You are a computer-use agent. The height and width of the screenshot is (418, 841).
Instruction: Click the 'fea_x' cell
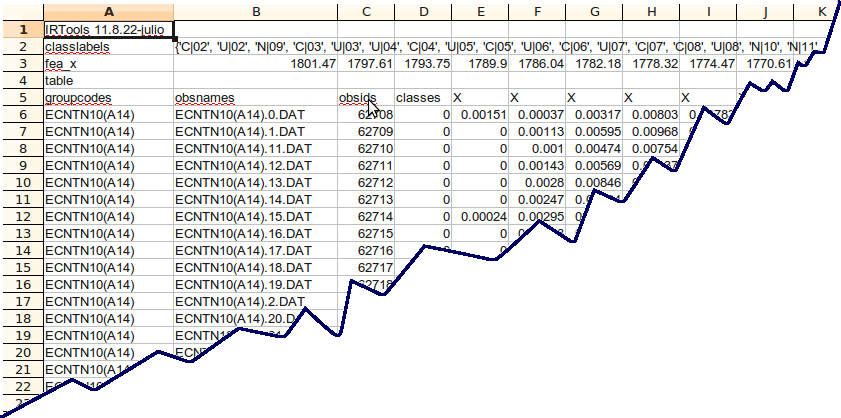(109, 64)
